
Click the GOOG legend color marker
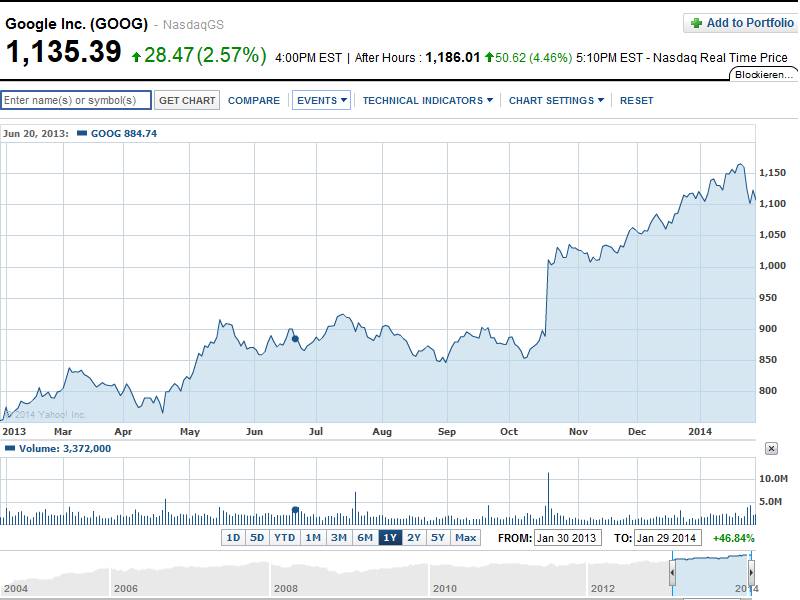click(82, 133)
